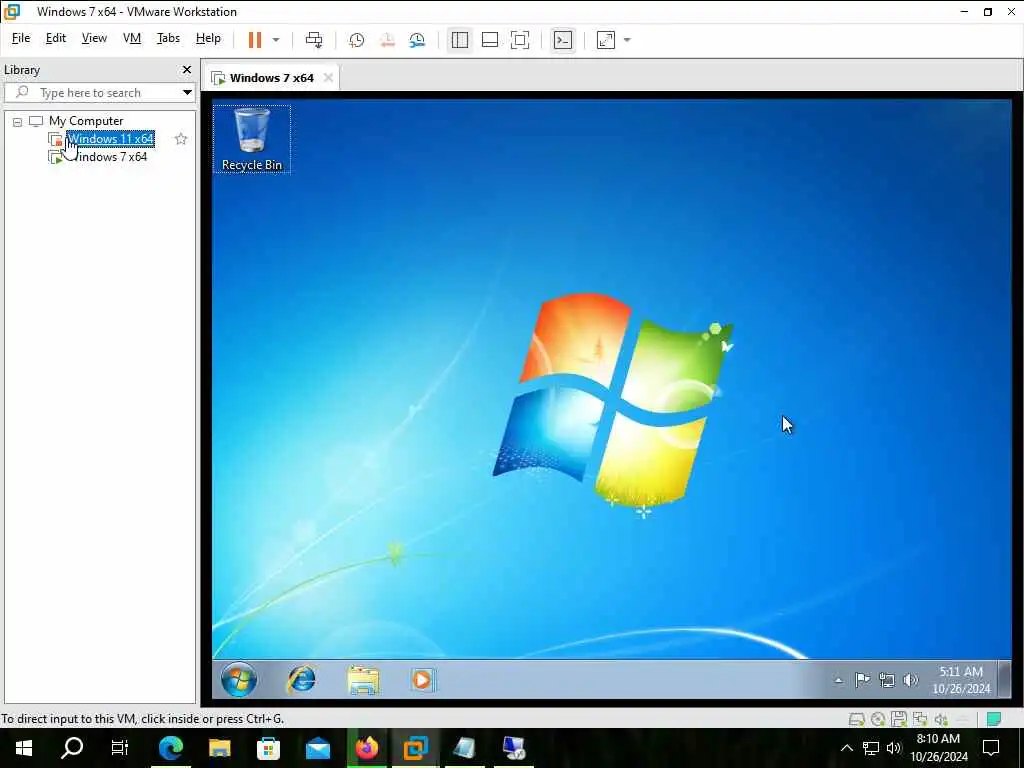Screen dimensions: 1024x768
Task: Click the guest network tray icon
Action: click(887, 680)
